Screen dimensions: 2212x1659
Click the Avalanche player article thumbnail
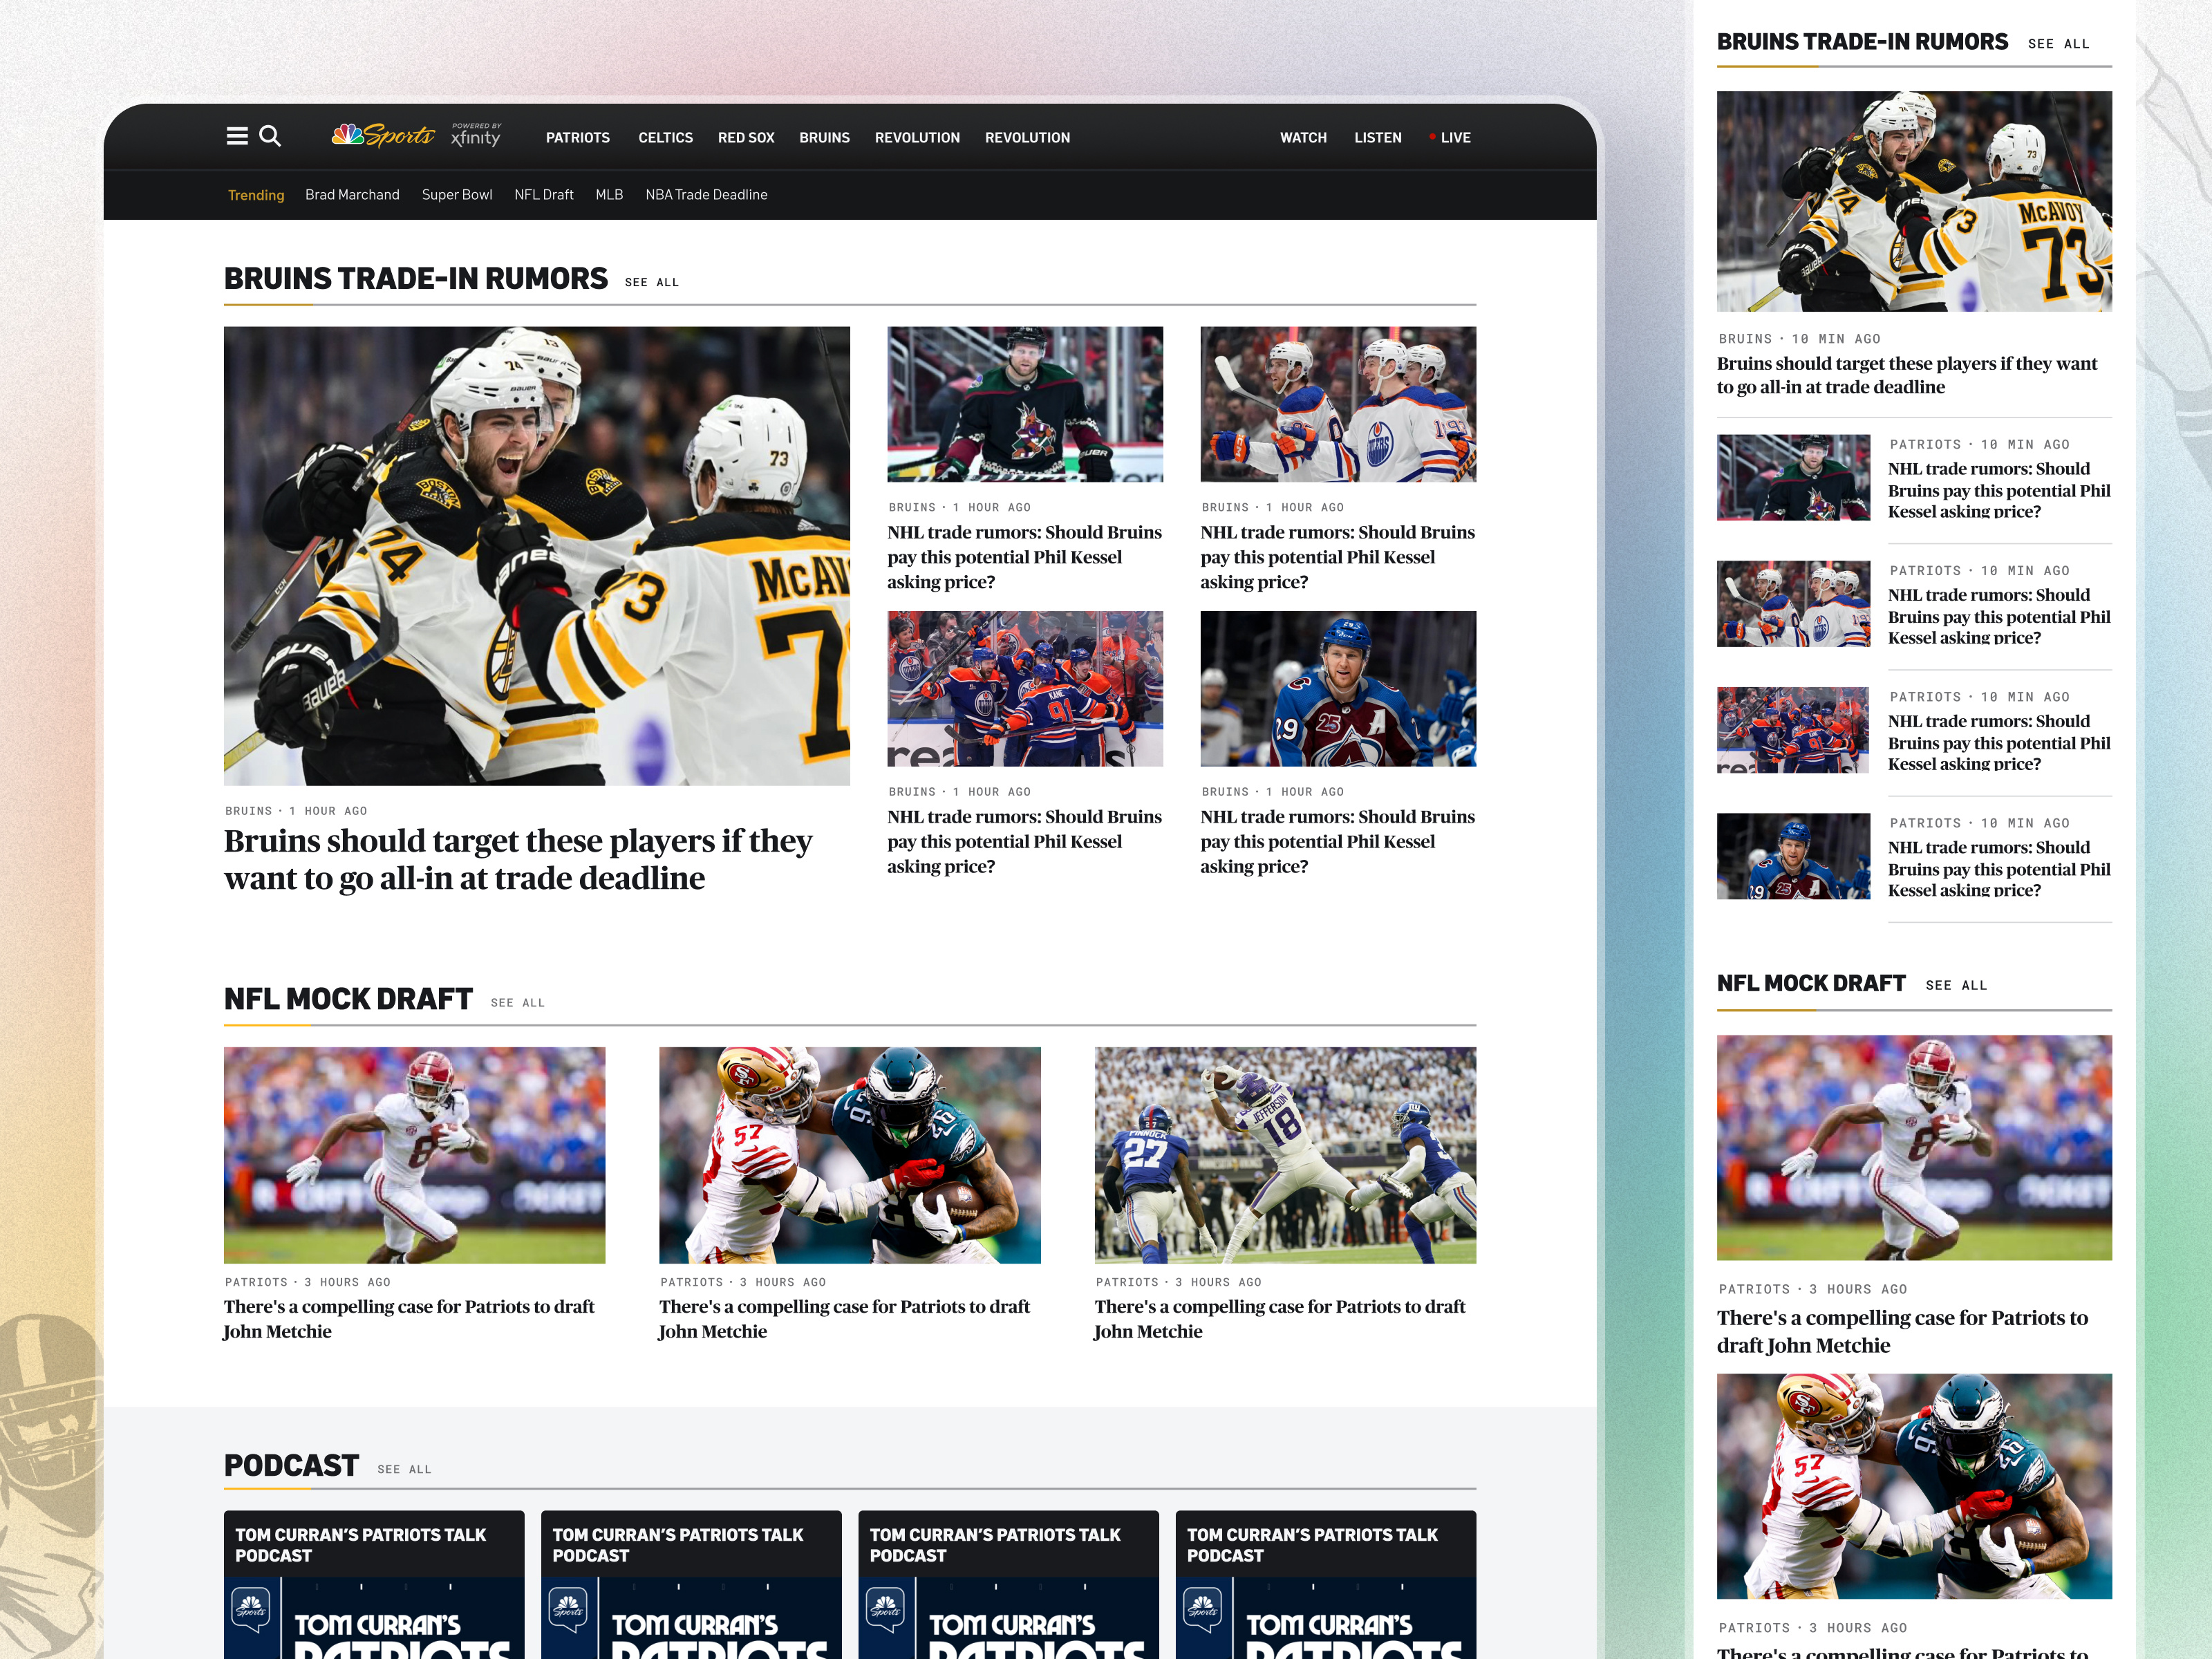pyautogui.click(x=1337, y=689)
